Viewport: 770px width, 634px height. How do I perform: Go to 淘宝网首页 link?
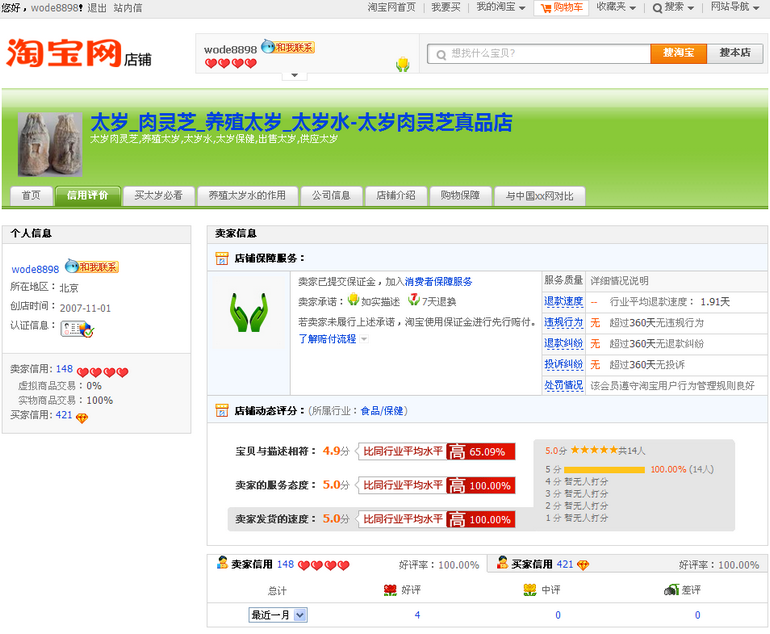(x=391, y=7)
